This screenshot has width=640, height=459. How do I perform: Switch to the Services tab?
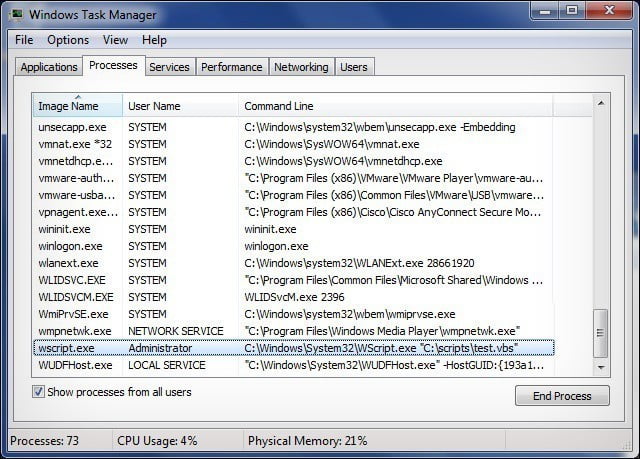[169, 67]
